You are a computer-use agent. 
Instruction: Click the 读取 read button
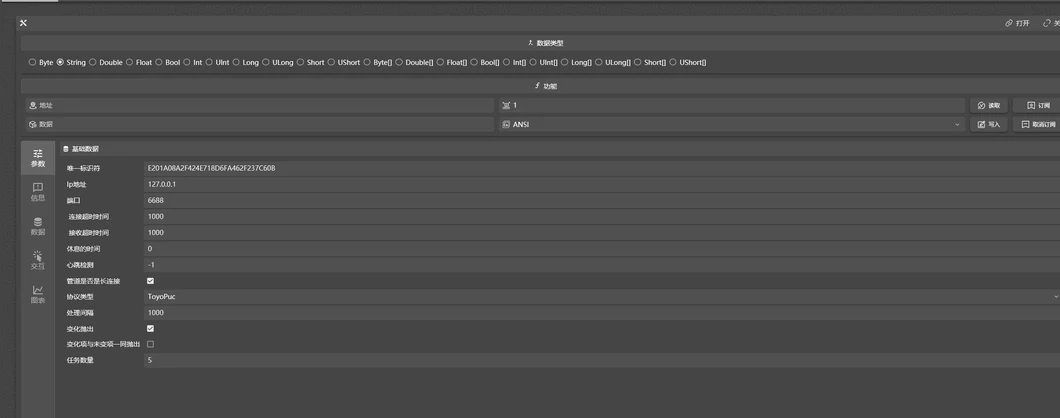click(x=989, y=106)
